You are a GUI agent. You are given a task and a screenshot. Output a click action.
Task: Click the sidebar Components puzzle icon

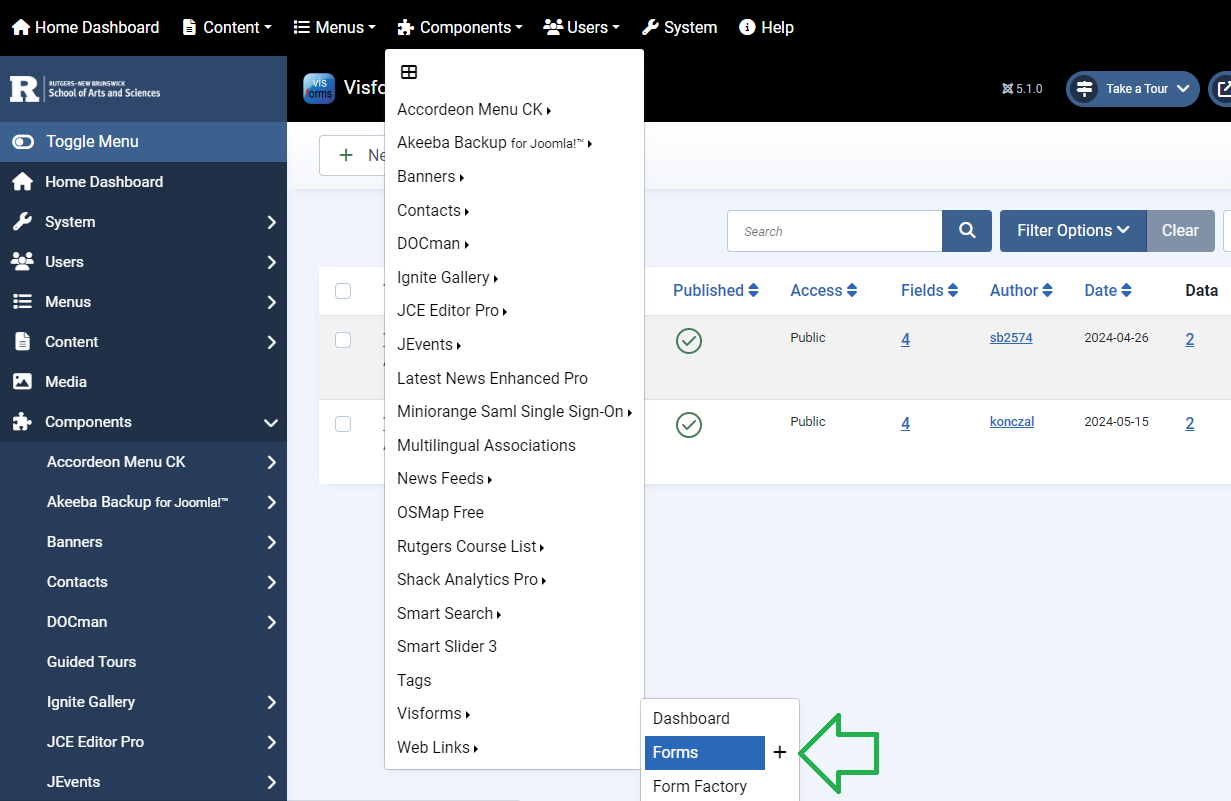click(22, 422)
